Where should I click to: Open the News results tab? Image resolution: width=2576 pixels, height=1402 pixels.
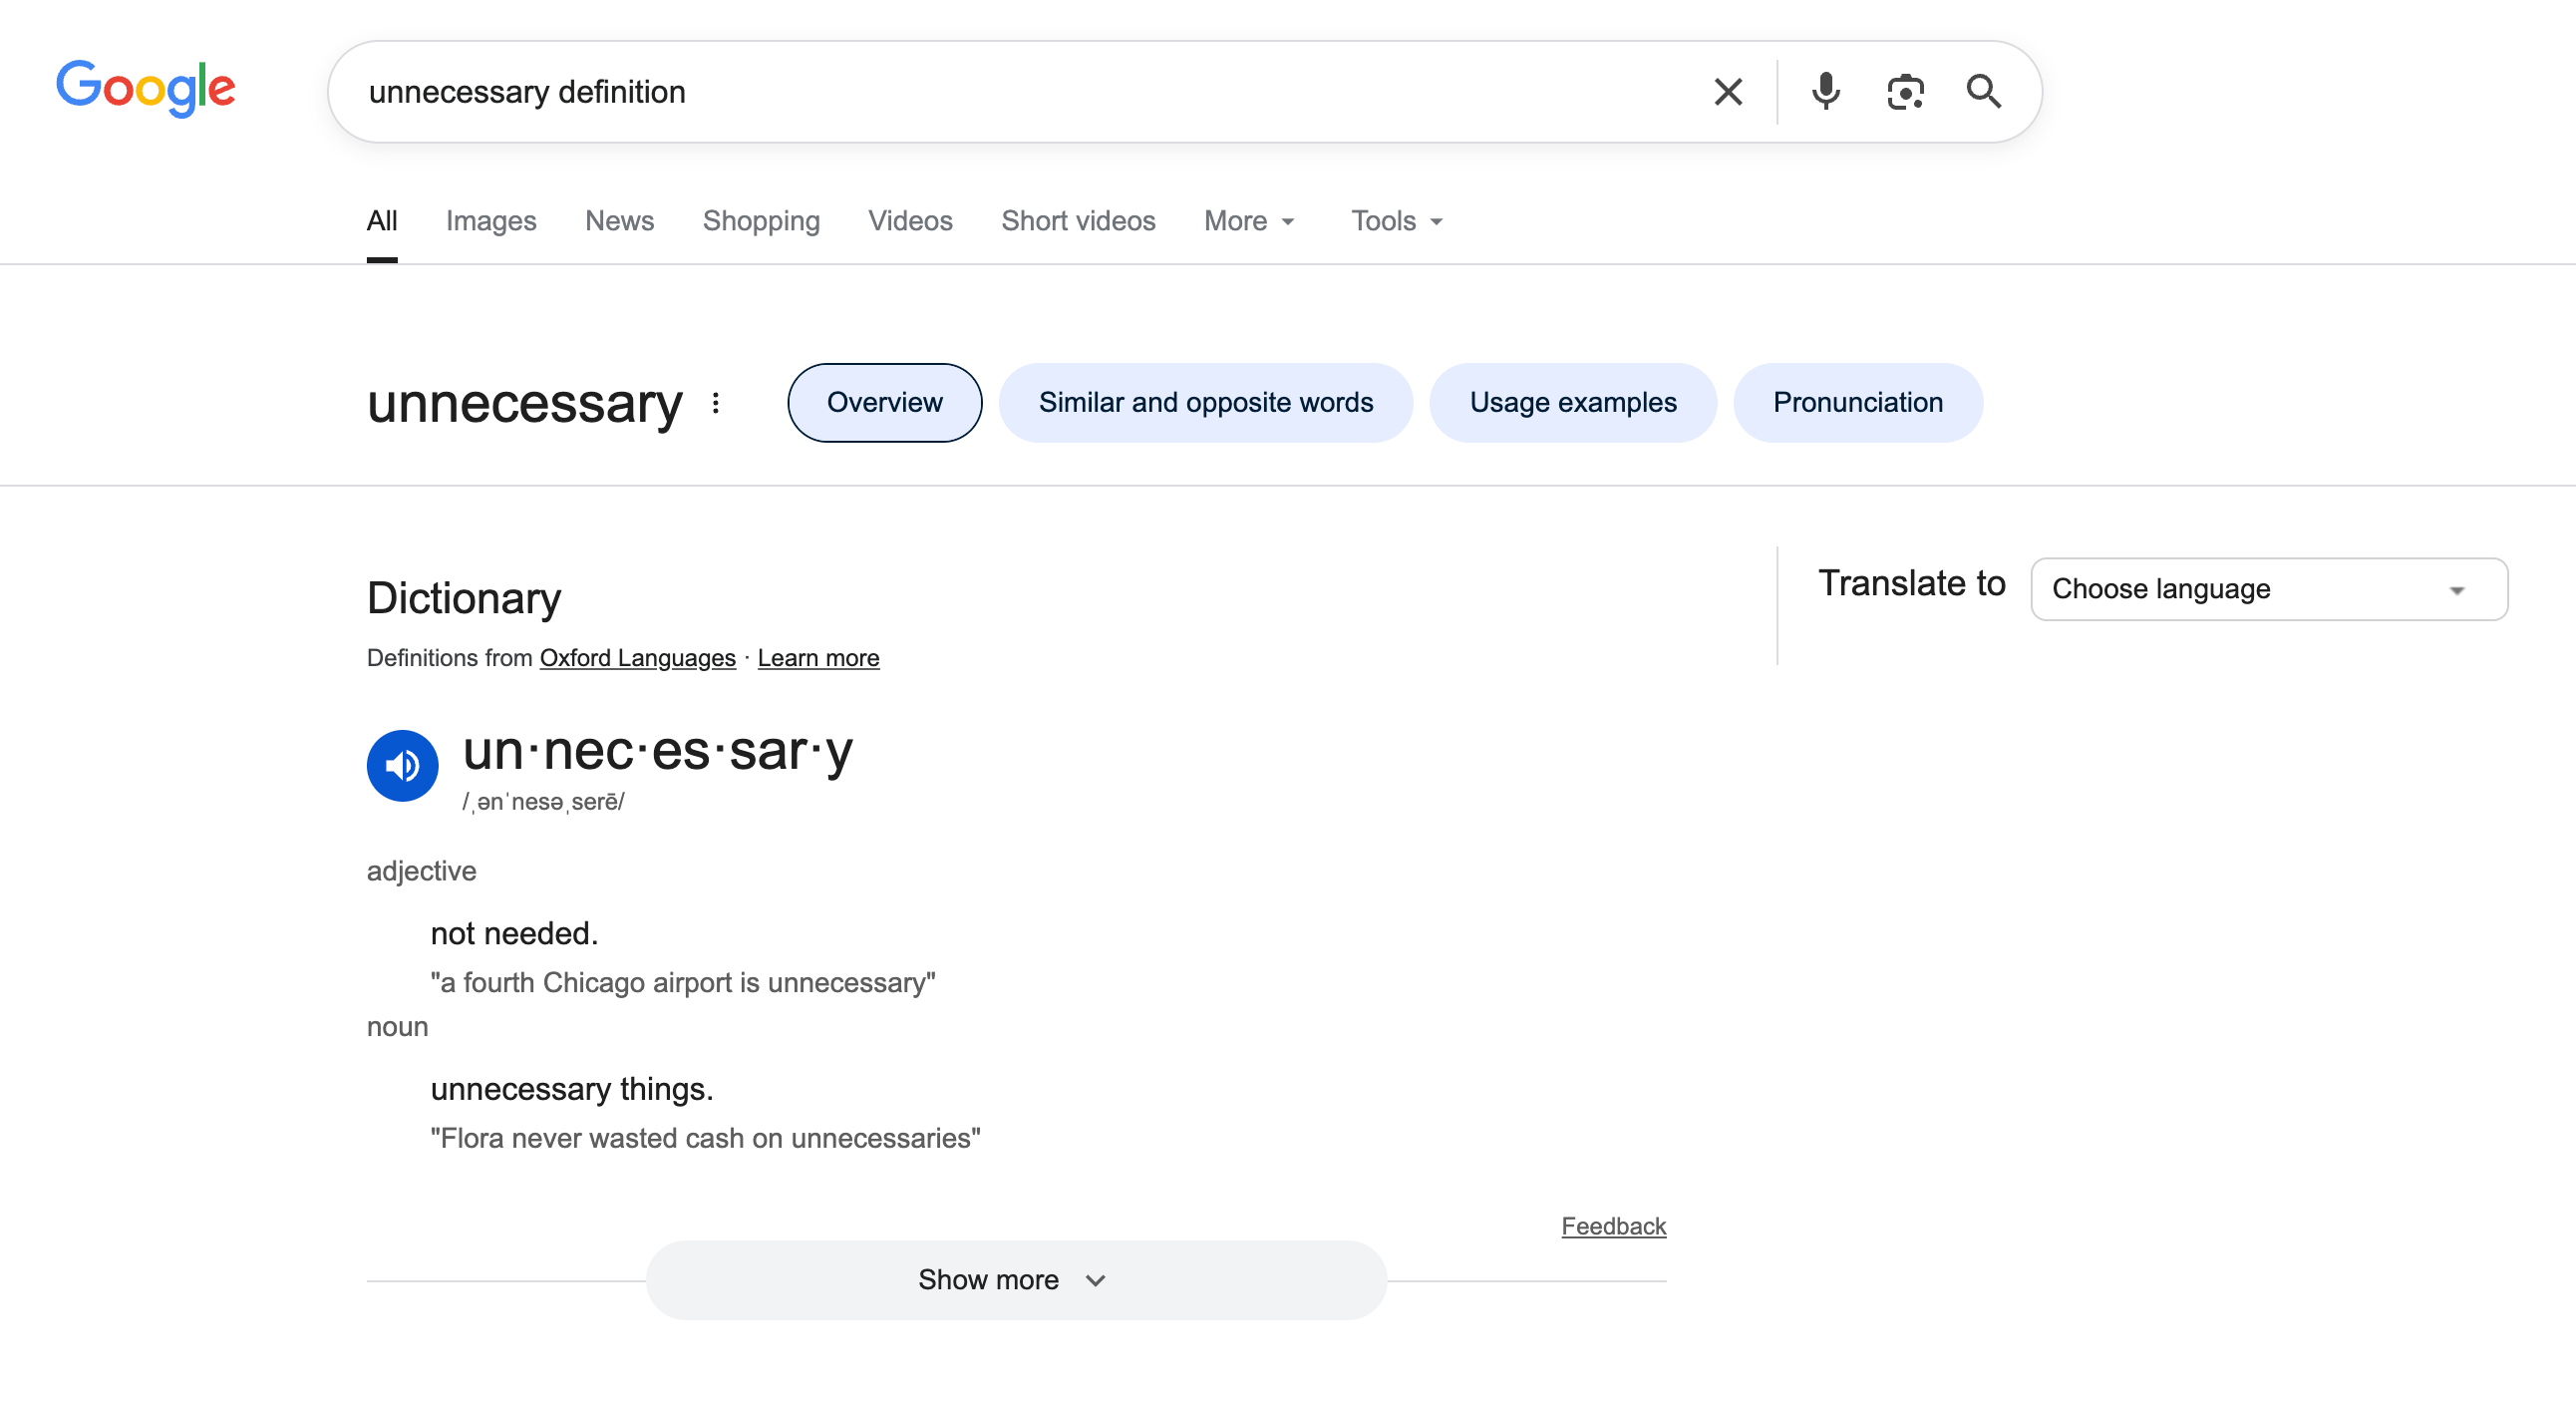pyautogui.click(x=619, y=221)
